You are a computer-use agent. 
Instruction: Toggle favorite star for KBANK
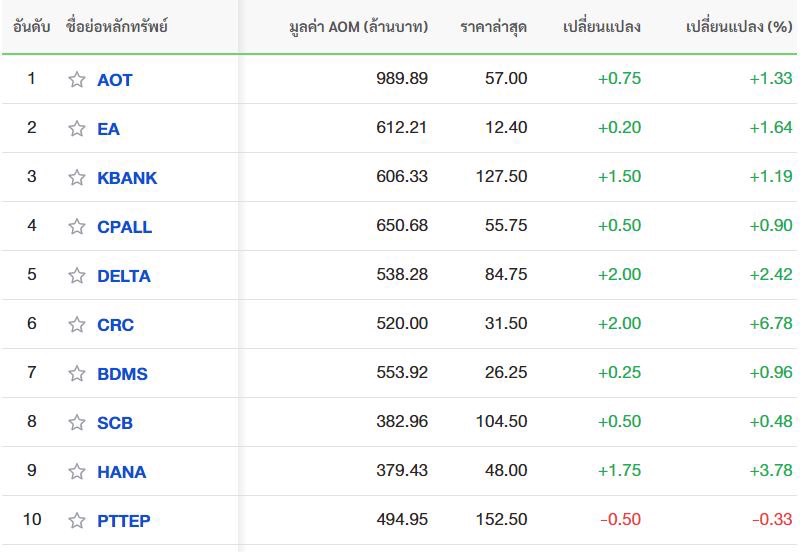(x=77, y=177)
